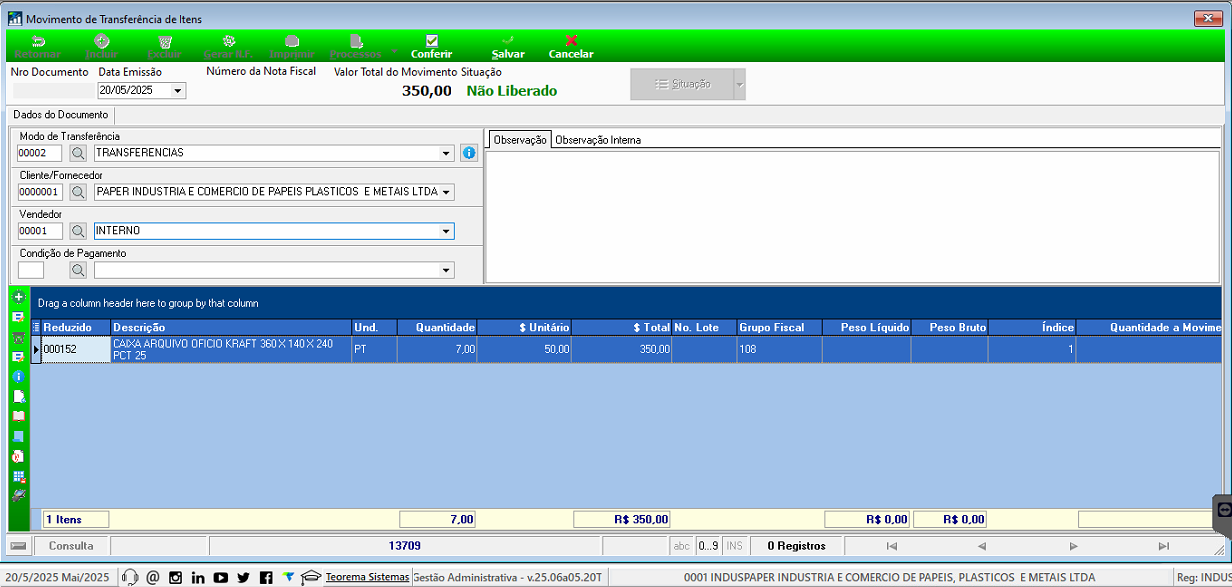The image size is (1232, 587).
Task: Click the sidebar document page icon
Action: coord(18,396)
